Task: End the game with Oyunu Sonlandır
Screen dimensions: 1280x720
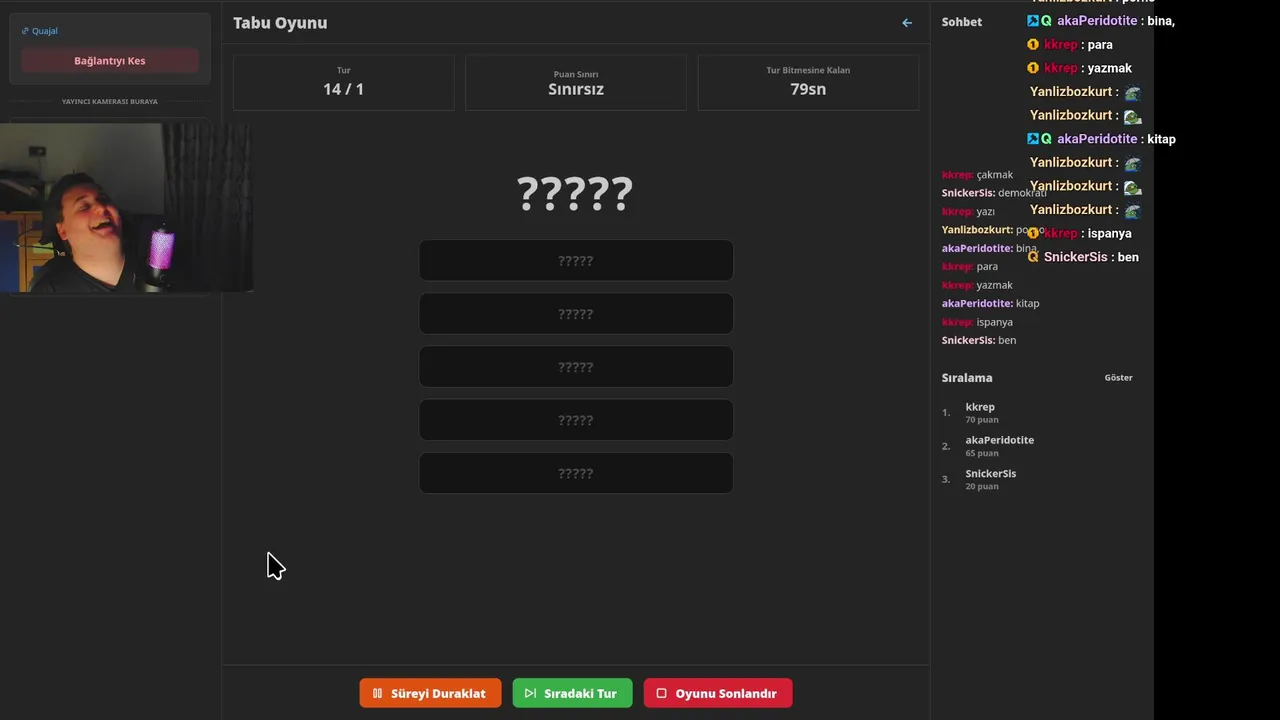Action: point(718,693)
